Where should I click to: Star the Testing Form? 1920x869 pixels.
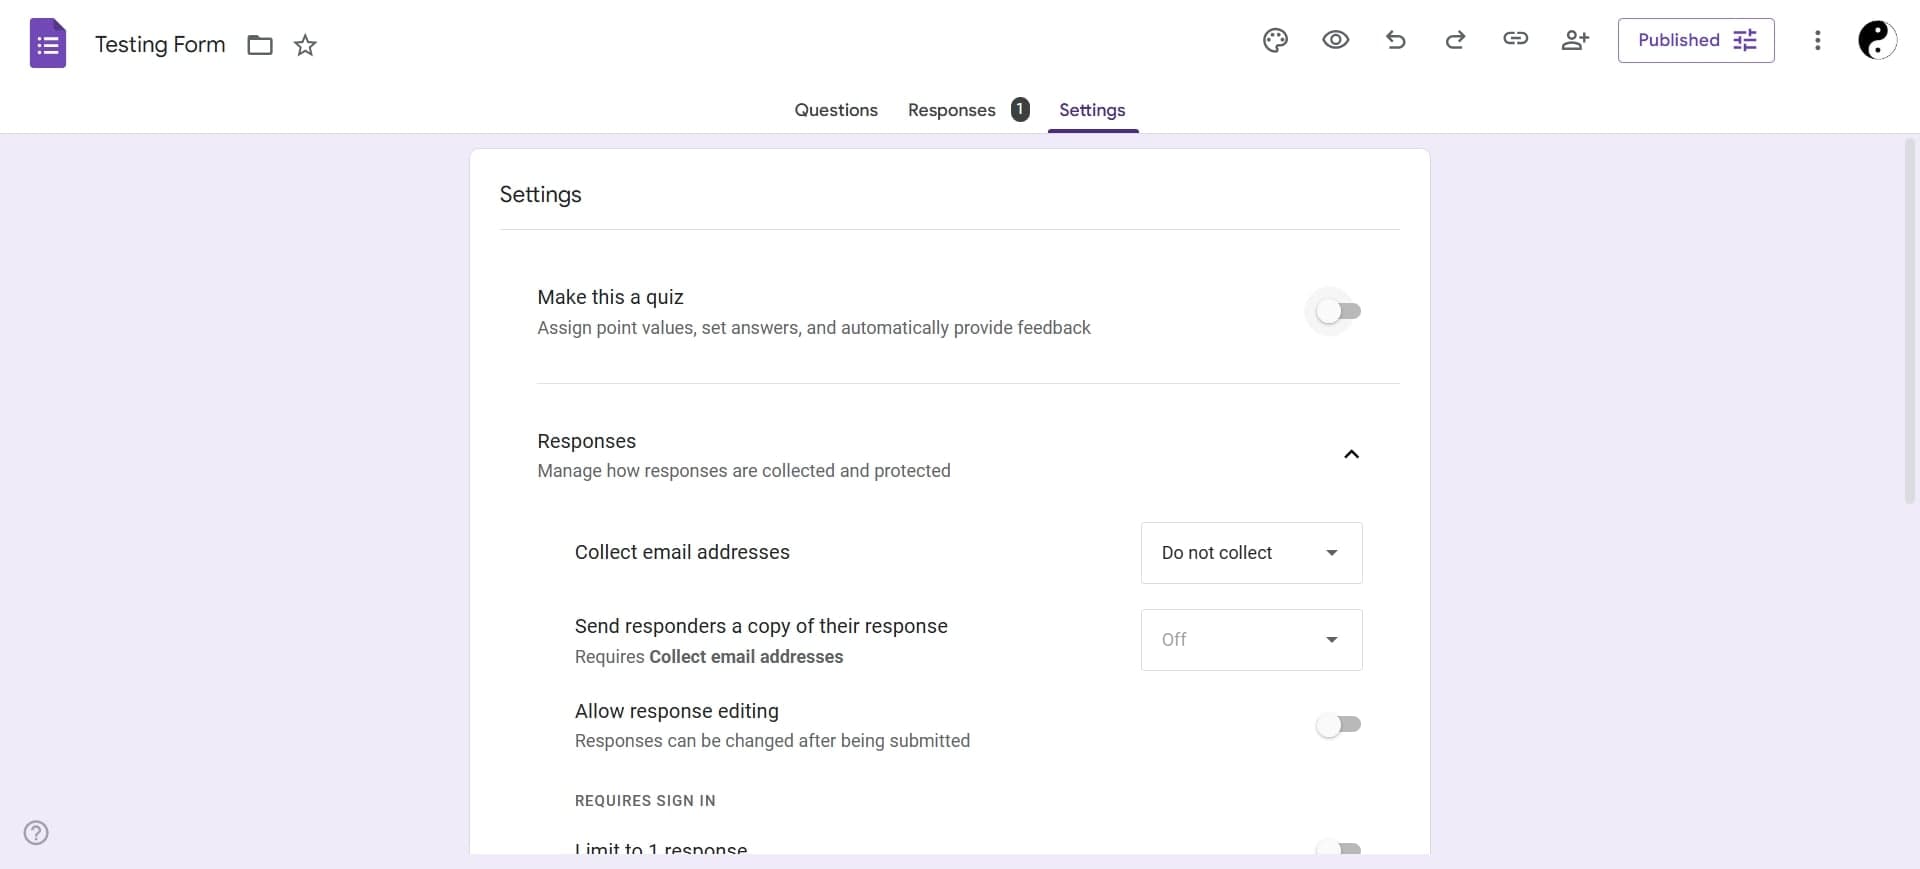(x=305, y=45)
